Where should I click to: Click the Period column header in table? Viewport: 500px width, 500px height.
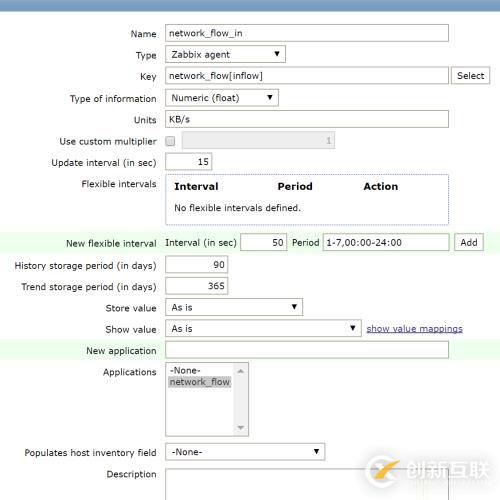click(x=295, y=186)
